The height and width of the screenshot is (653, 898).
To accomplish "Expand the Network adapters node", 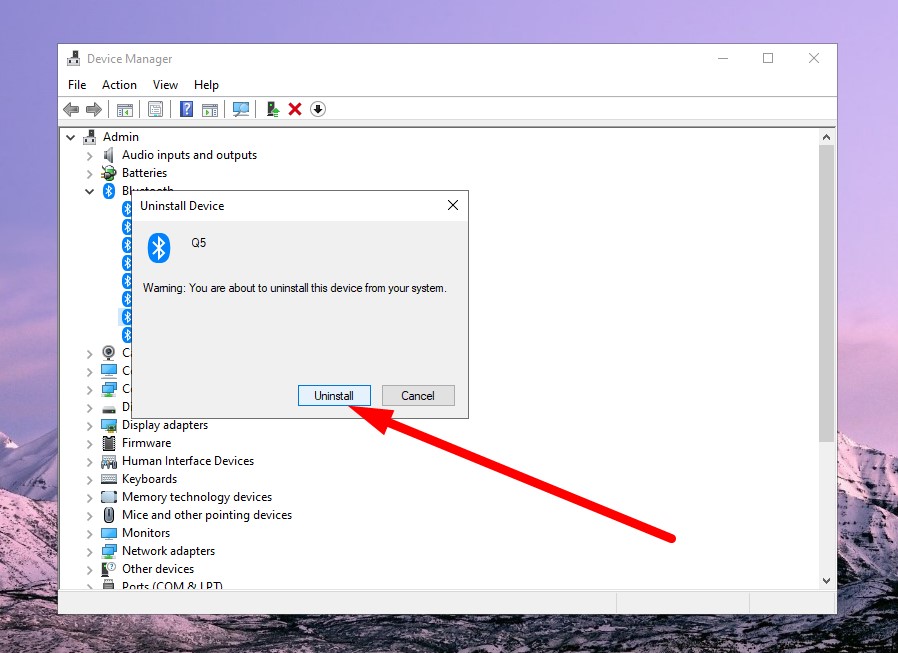I will [89, 550].
